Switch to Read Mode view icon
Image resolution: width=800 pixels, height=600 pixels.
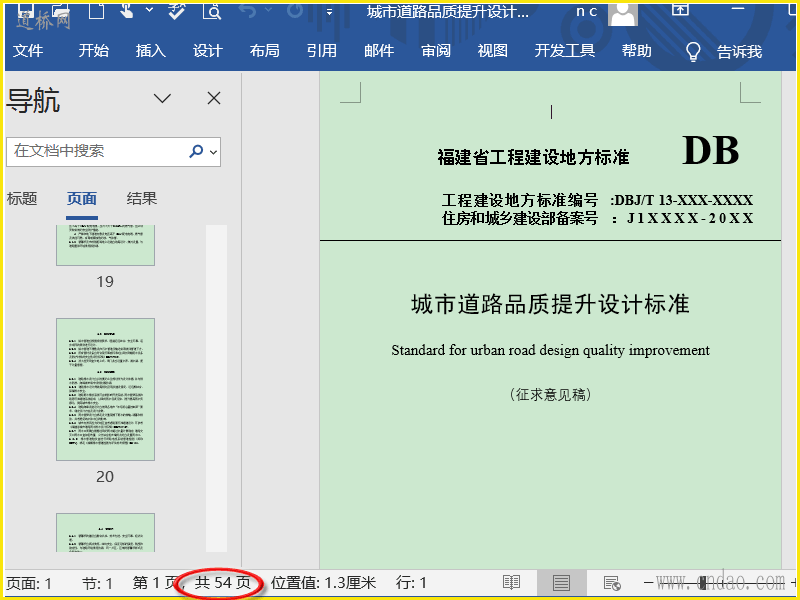click(x=511, y=582)
